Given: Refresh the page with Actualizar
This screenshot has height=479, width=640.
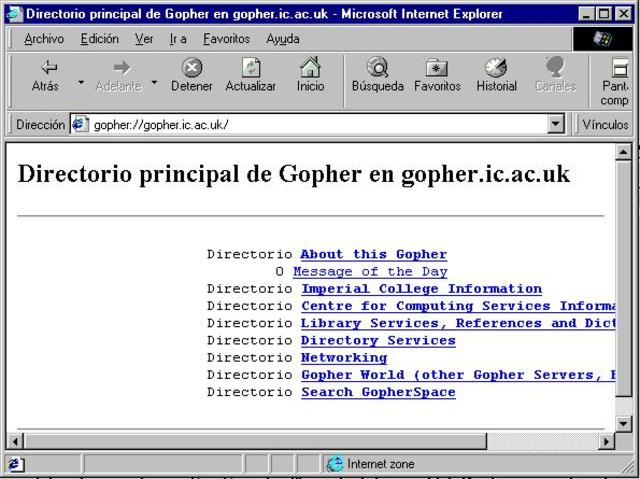Looking at the screenshot, I should pyautogui.click(x=251, y=76).
